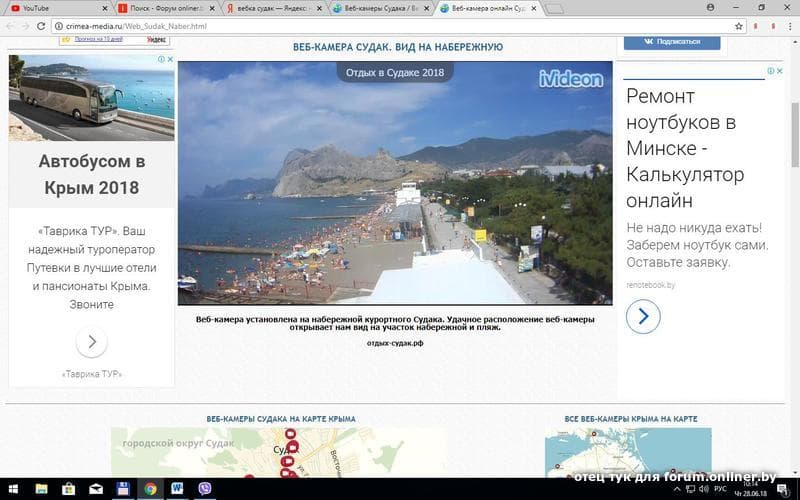Open the floppy disk app on the taskbar

(x=123, y=489)
